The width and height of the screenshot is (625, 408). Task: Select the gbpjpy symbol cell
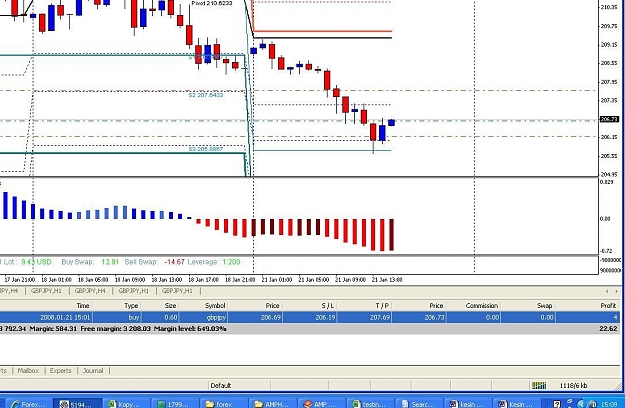pos(215,318)
